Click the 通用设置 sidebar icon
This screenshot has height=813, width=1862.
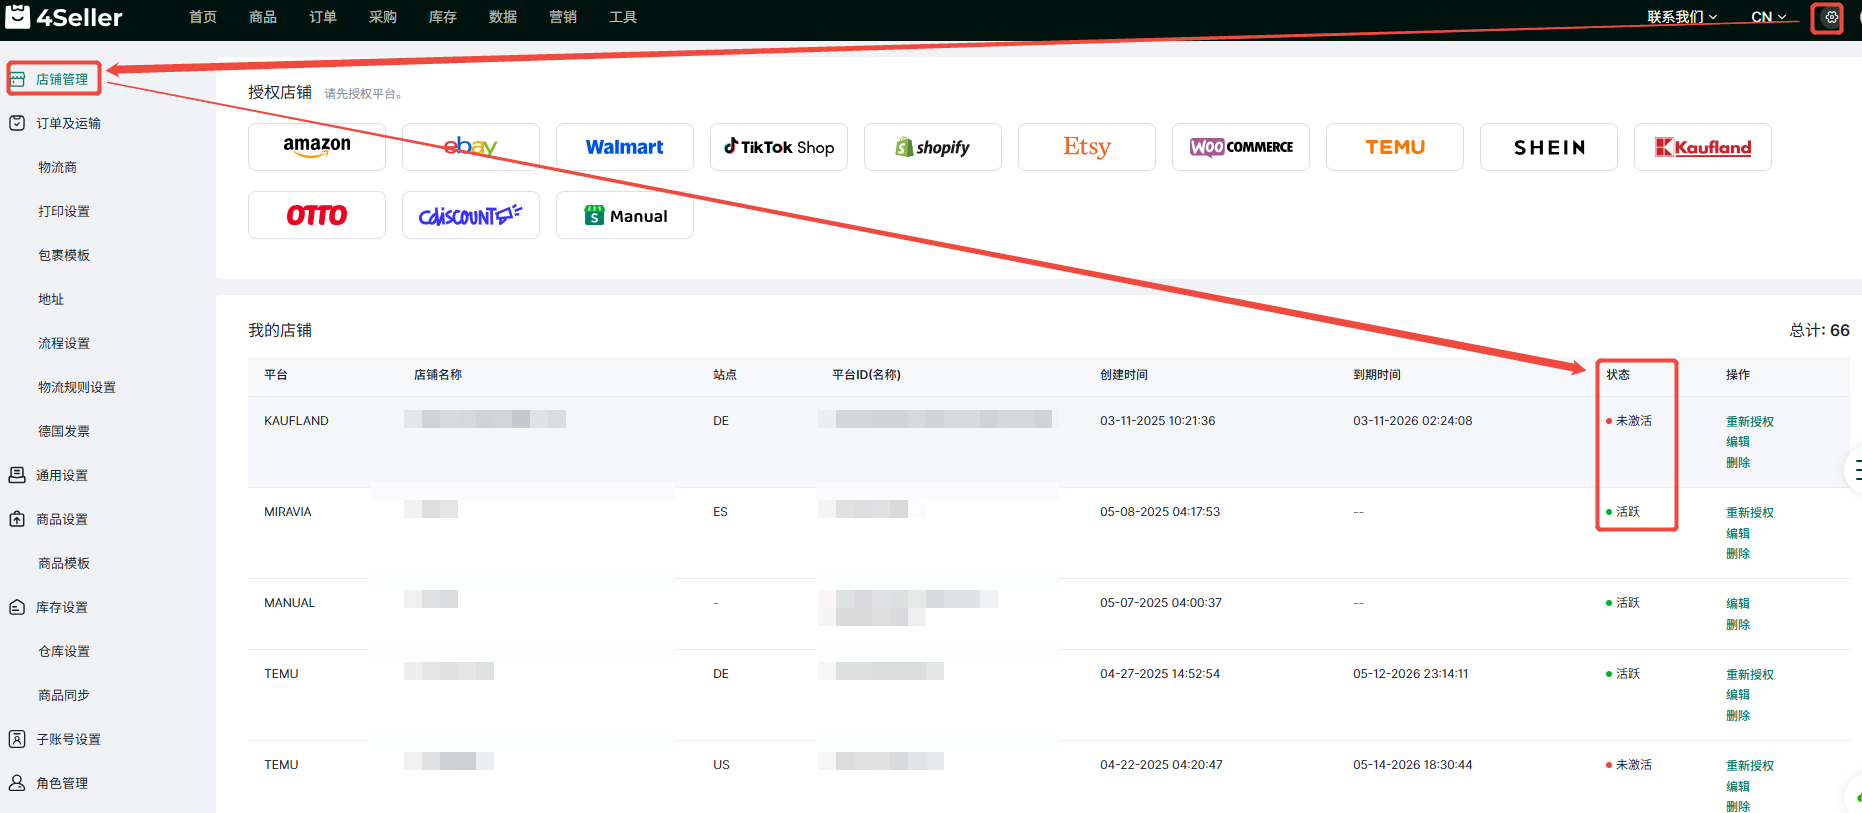tap(17, 475)
